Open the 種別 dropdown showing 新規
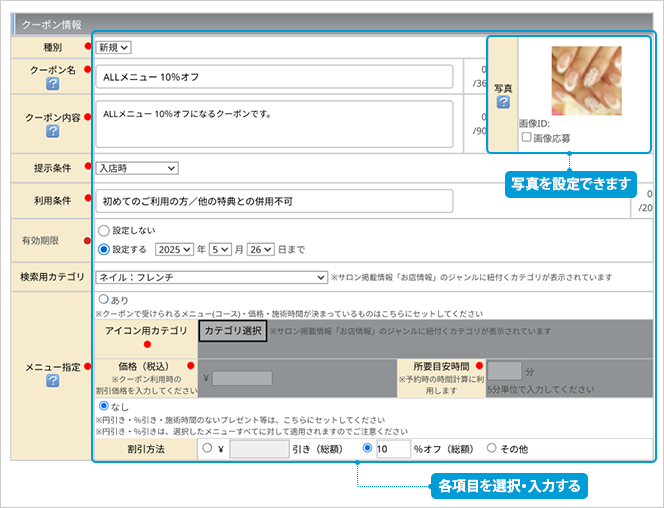 pos(114,47)
